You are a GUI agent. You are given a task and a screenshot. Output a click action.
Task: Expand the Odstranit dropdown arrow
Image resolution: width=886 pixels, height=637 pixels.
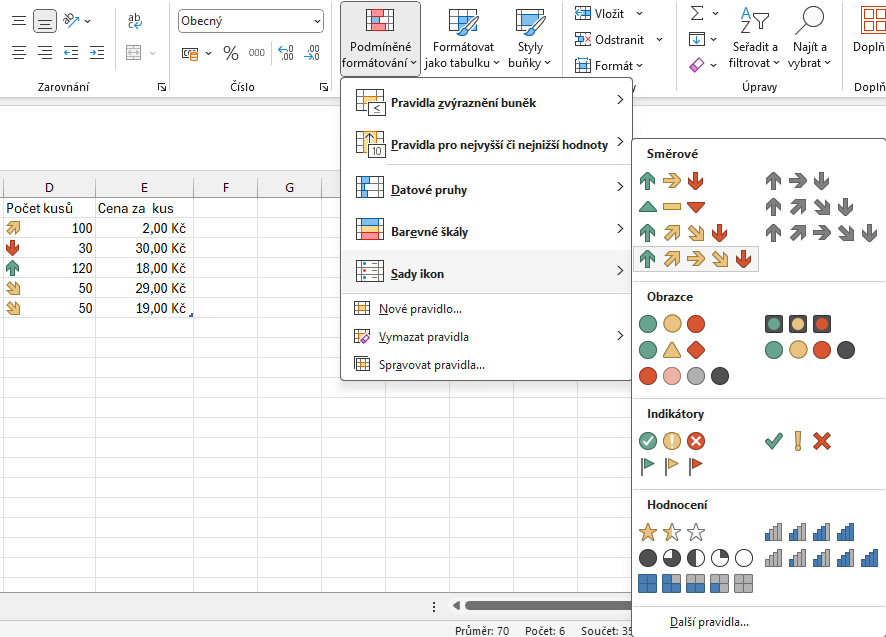tap(658, 40)
